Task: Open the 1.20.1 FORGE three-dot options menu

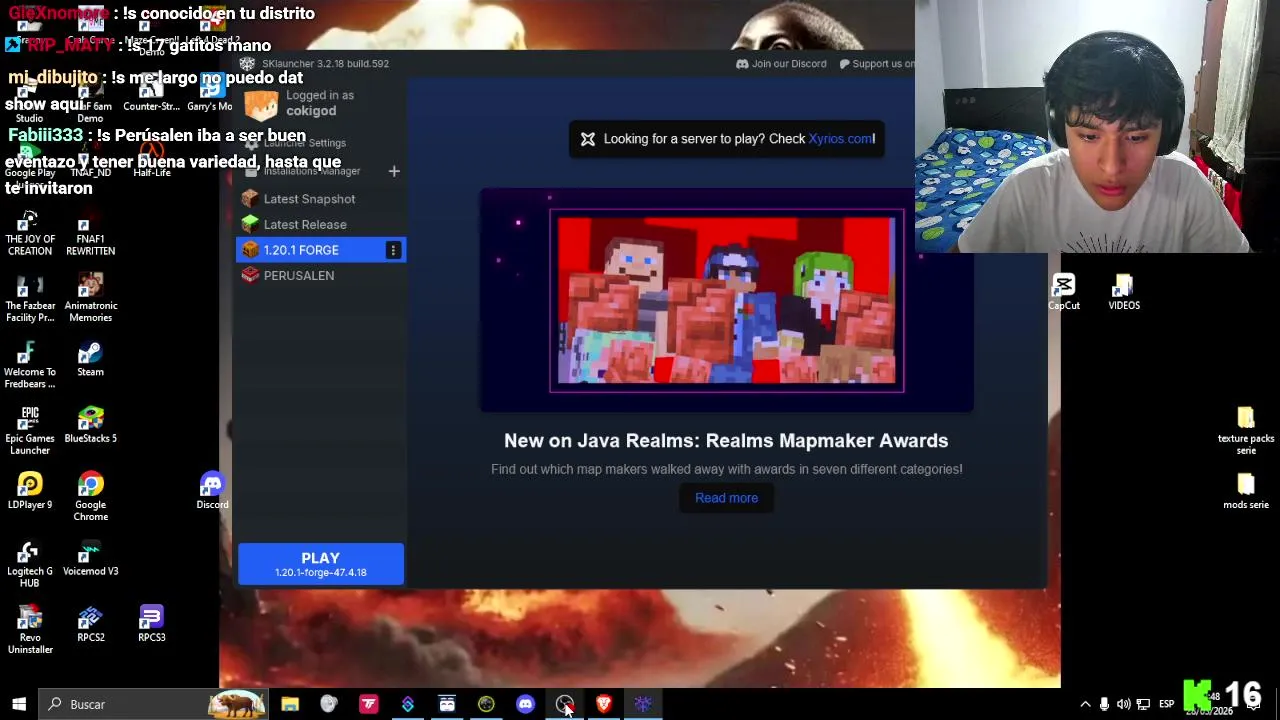Action: (393, 250)
